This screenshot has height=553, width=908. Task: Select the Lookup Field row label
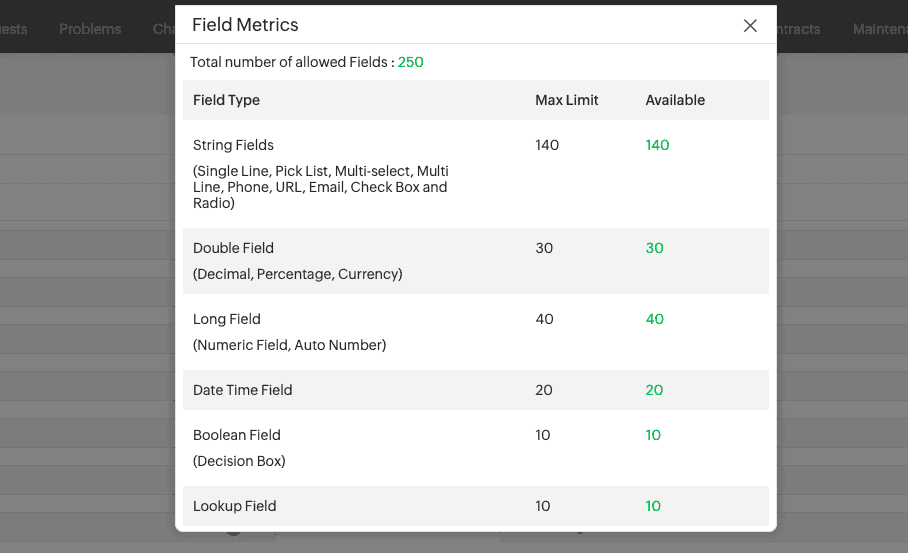coord(235,506)
